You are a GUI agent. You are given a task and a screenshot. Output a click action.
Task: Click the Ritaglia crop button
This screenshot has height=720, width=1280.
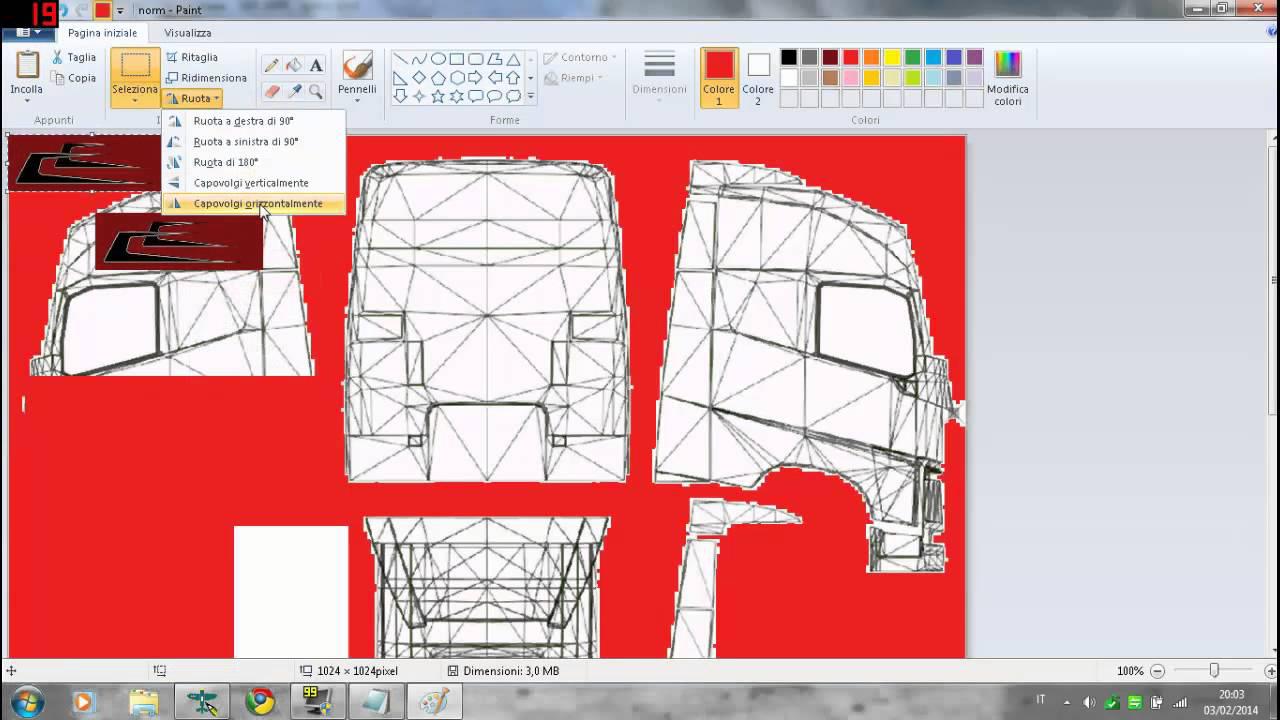[191, 57]
